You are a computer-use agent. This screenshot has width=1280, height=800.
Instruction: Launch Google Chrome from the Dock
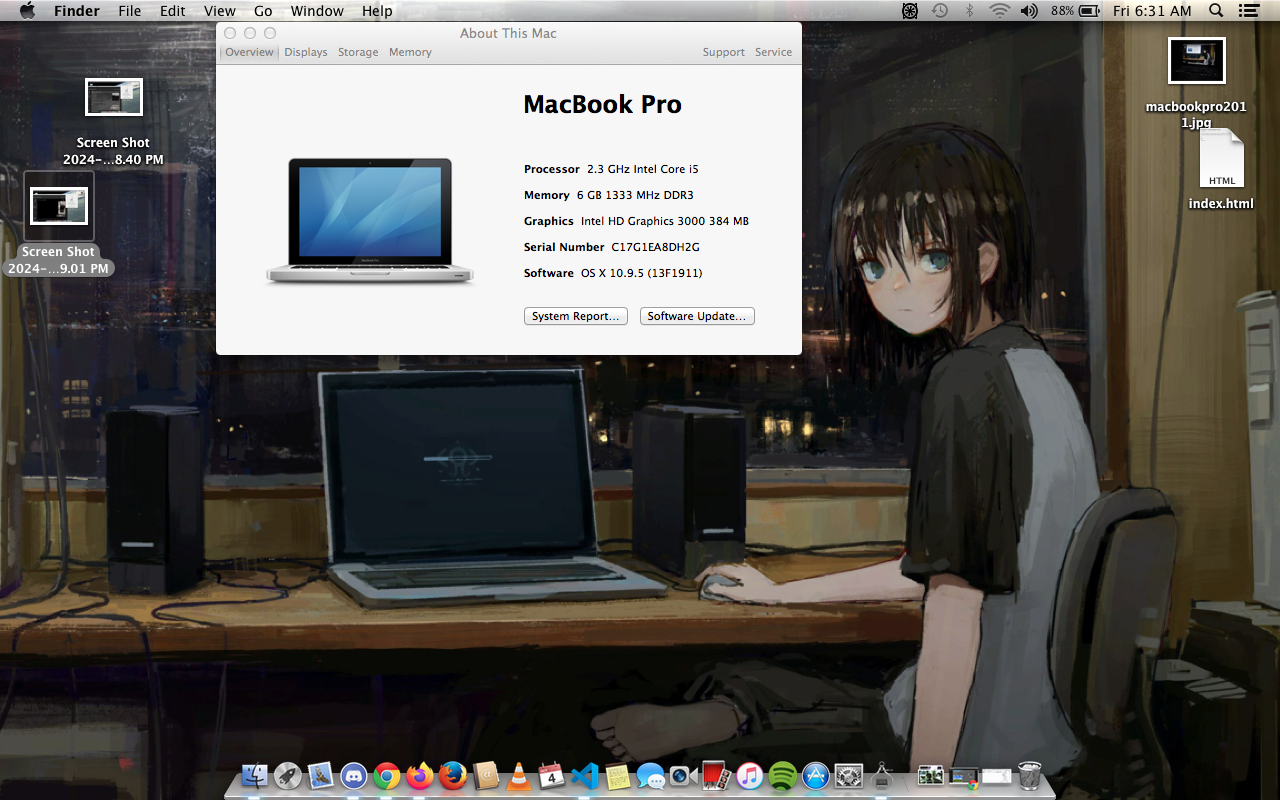387,775
